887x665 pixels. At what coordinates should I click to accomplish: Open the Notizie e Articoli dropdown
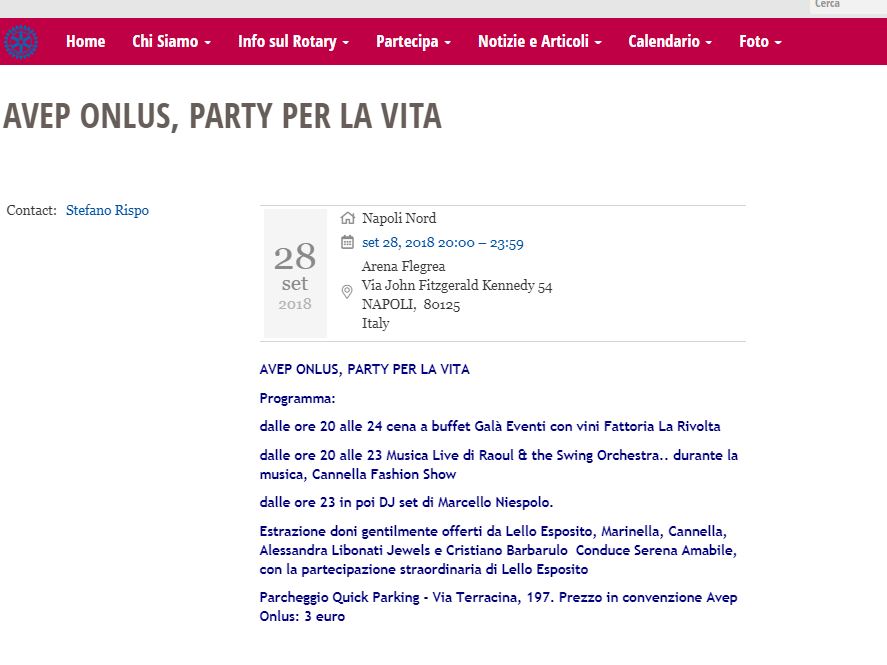click(539, 41)
